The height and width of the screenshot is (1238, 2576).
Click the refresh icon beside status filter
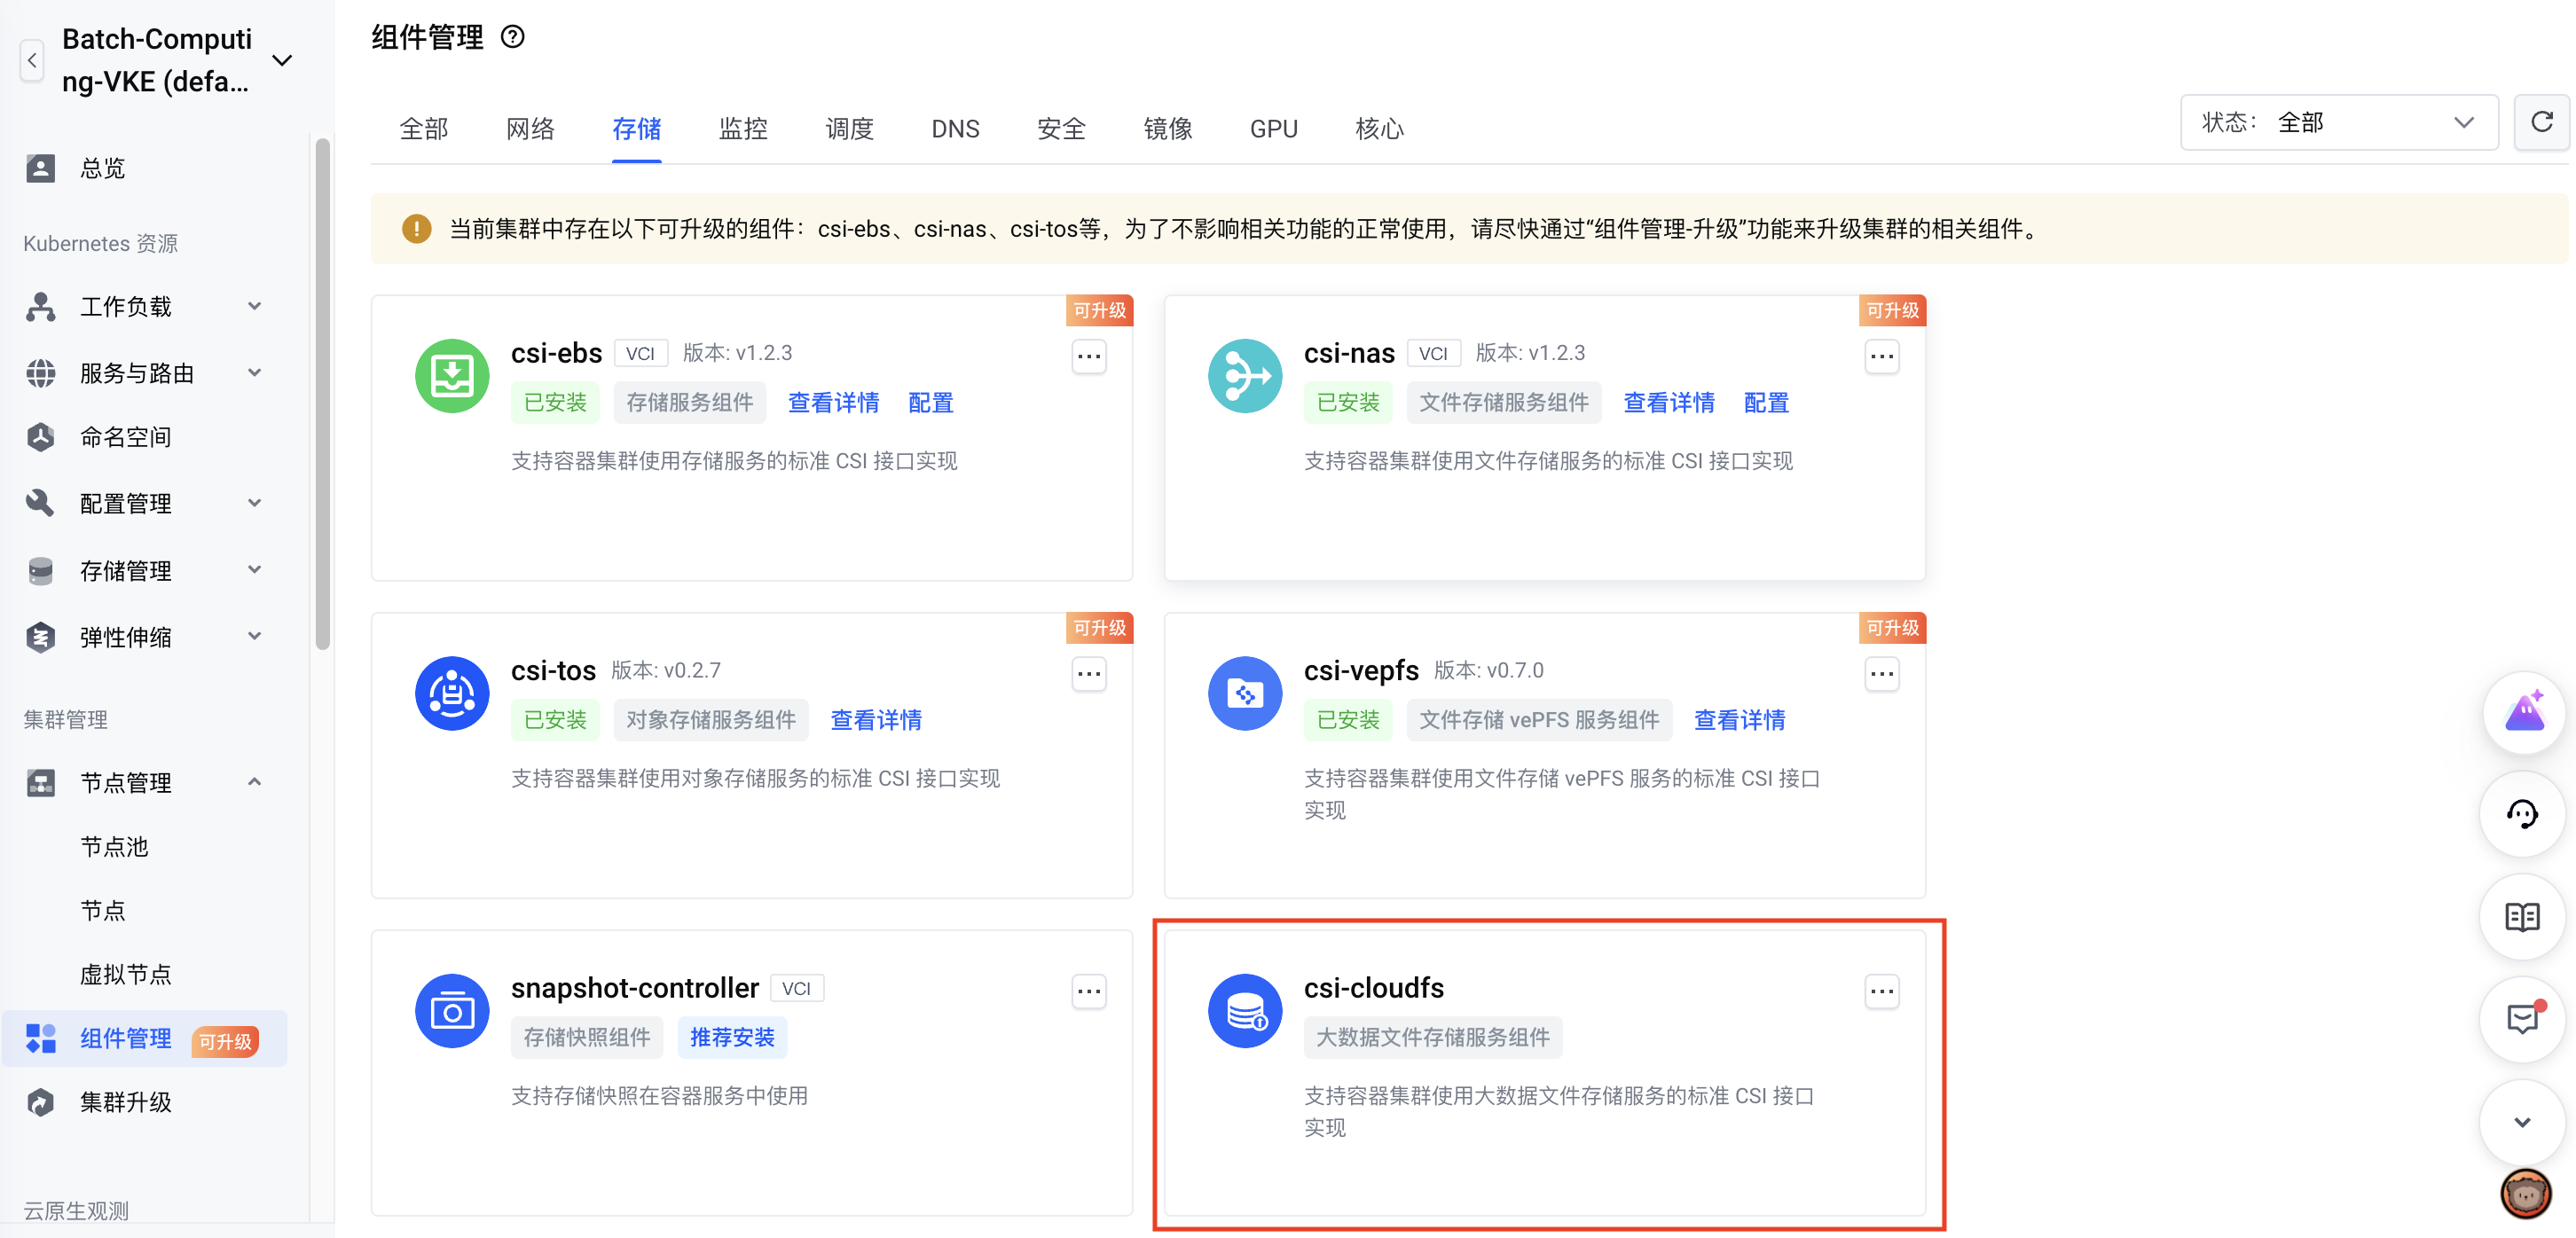point(2541,123)
